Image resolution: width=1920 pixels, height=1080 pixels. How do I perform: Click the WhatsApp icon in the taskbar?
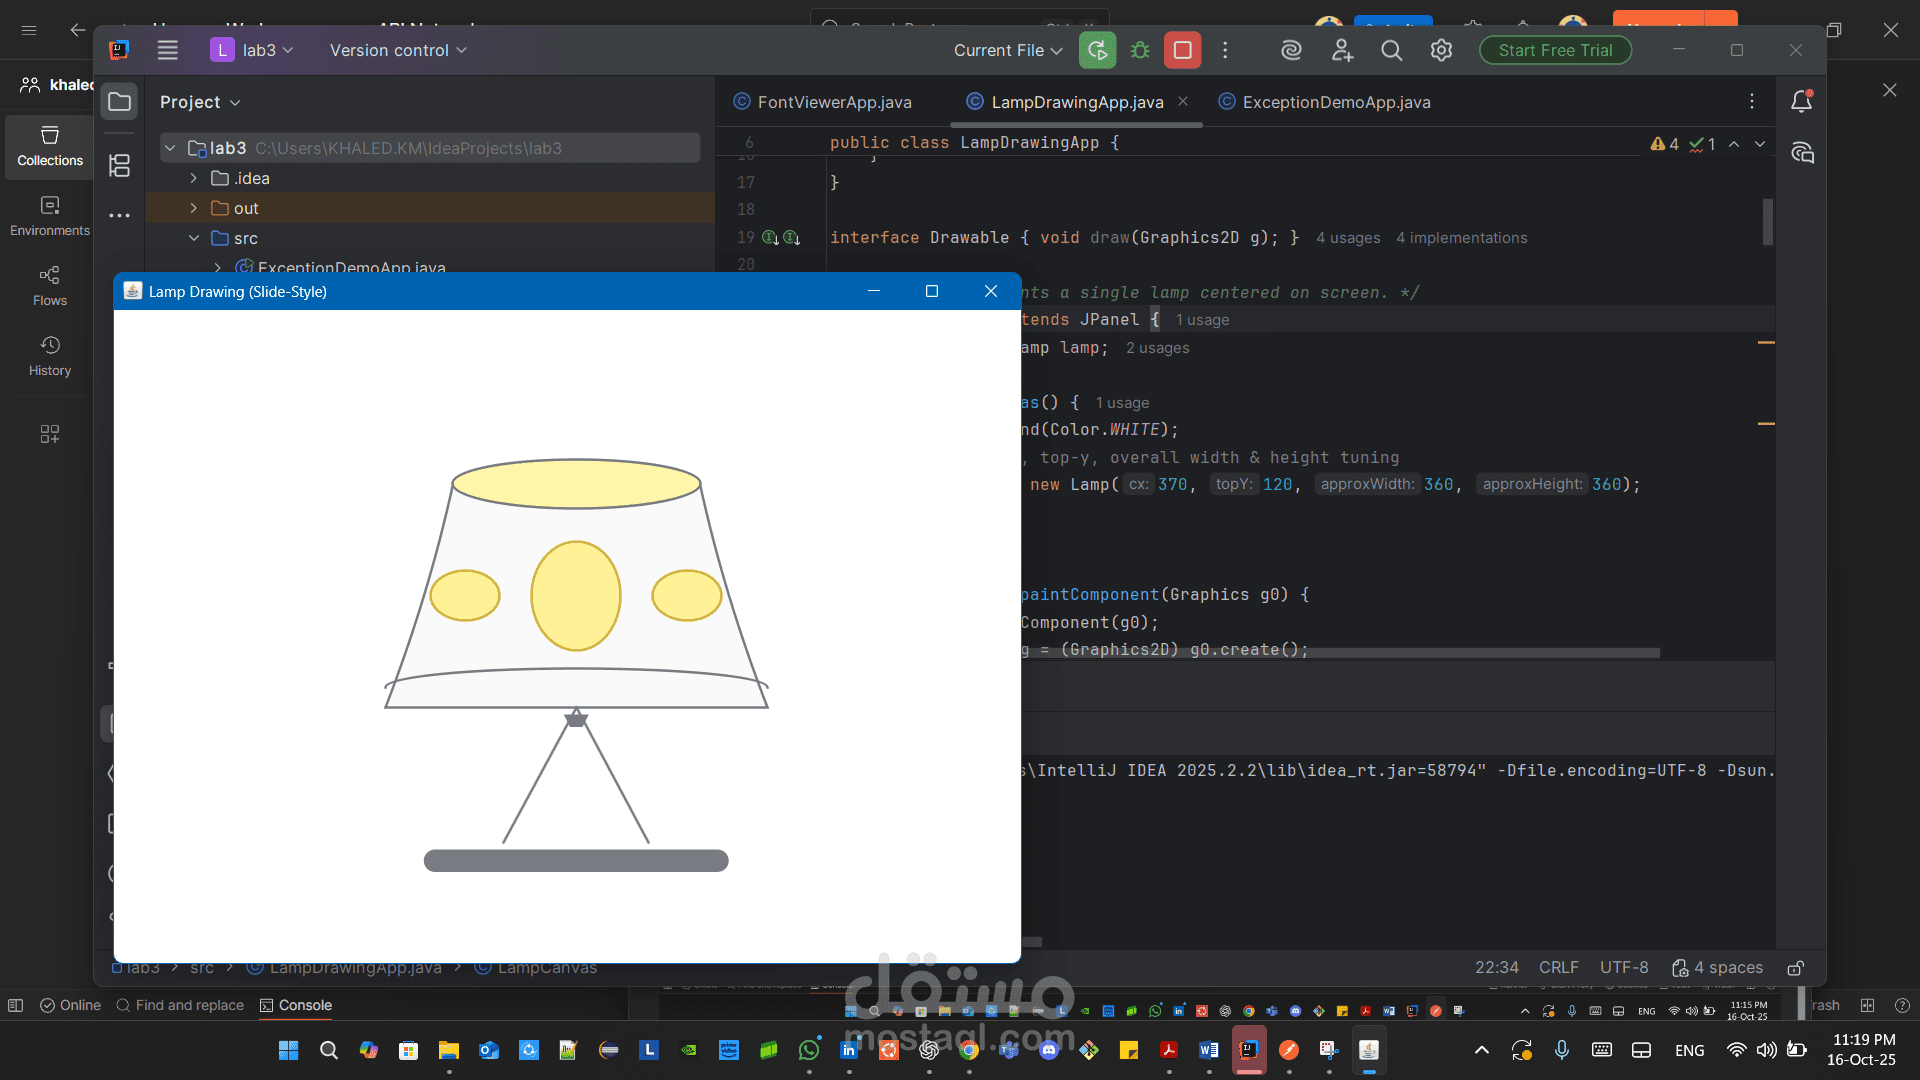pyautogui.click(x=809, y=1050)
